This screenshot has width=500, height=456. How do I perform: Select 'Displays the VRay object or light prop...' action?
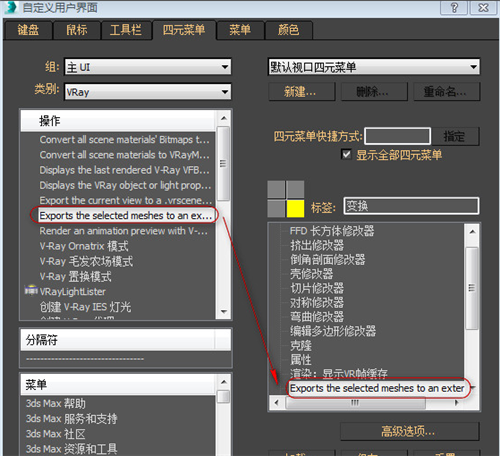[125, 185]
